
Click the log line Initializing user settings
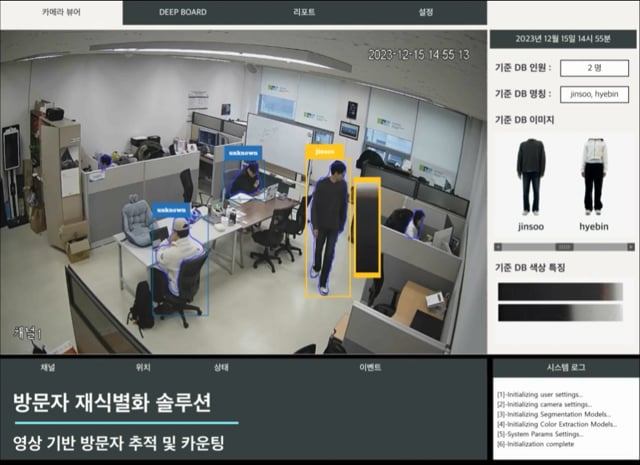click(x=540, y=395)
